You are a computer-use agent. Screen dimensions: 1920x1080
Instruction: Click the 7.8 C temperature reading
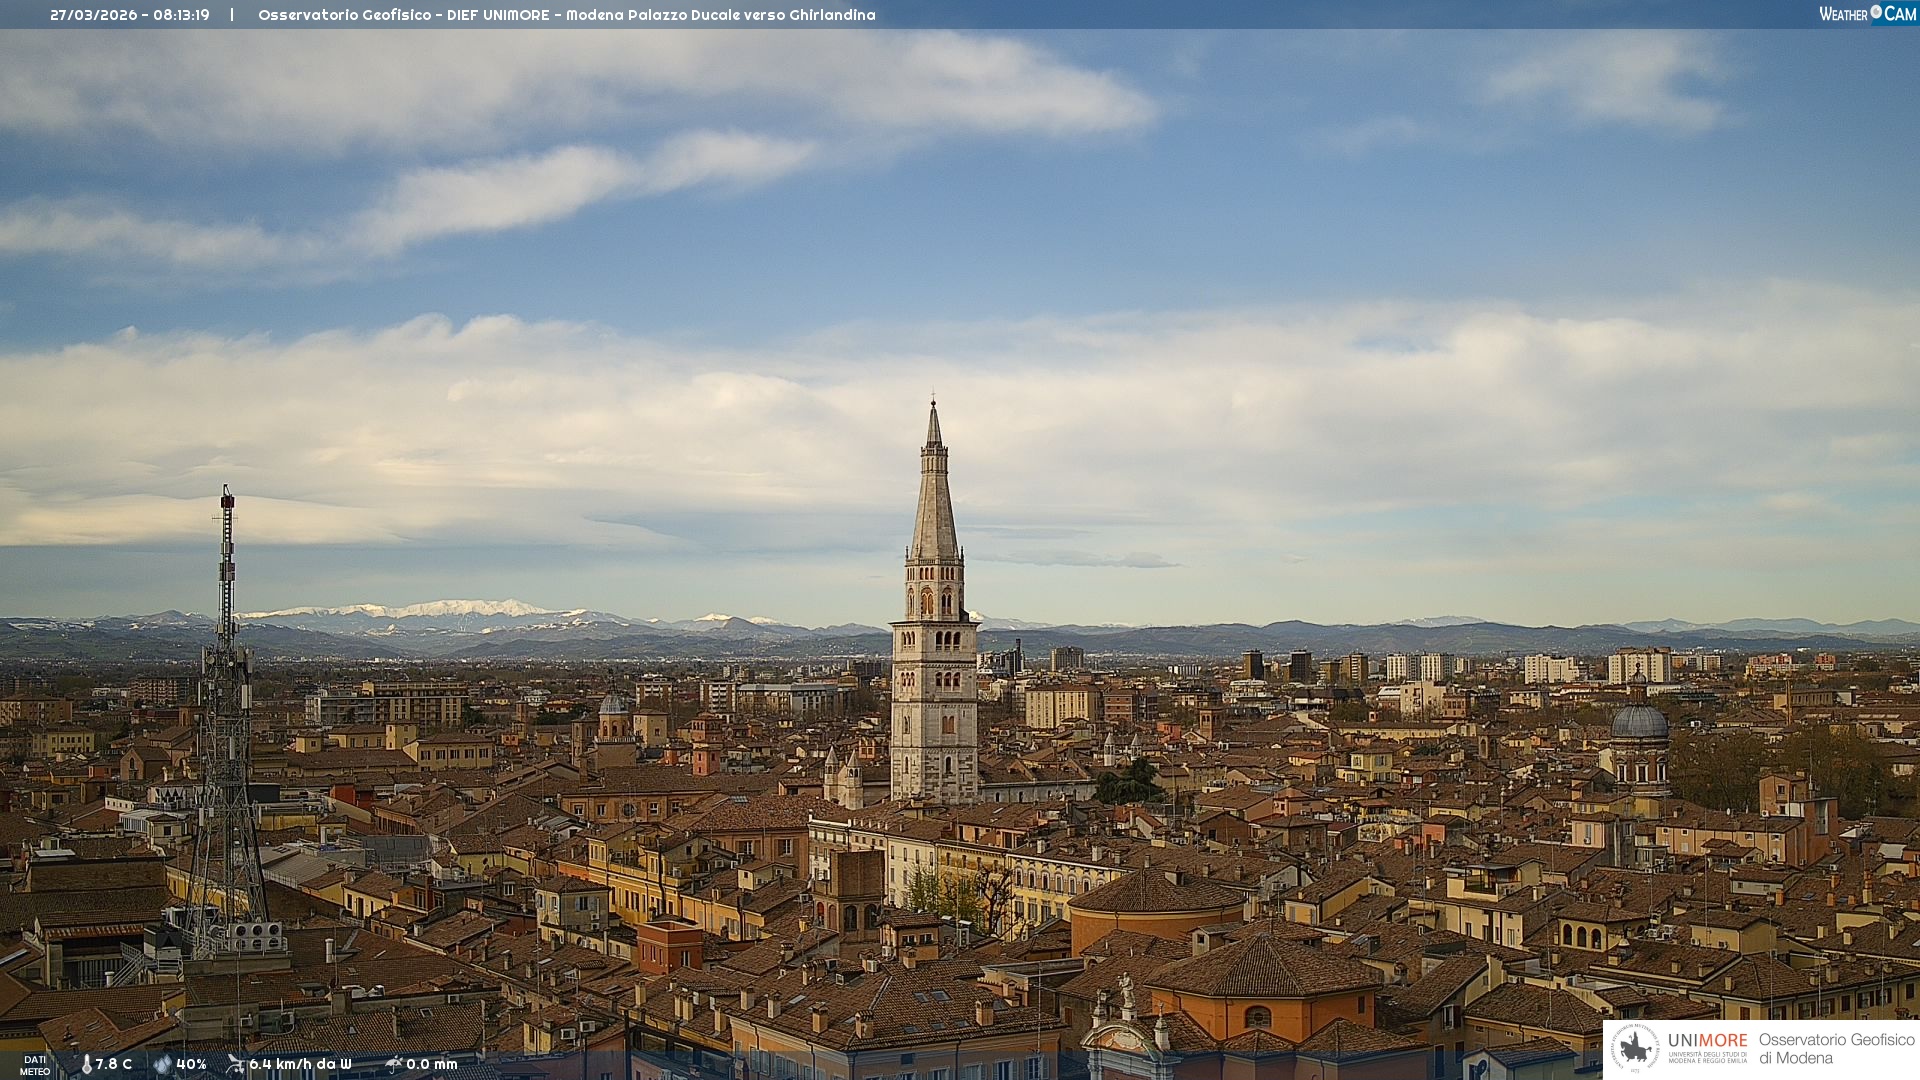[x=114, y=1064]
